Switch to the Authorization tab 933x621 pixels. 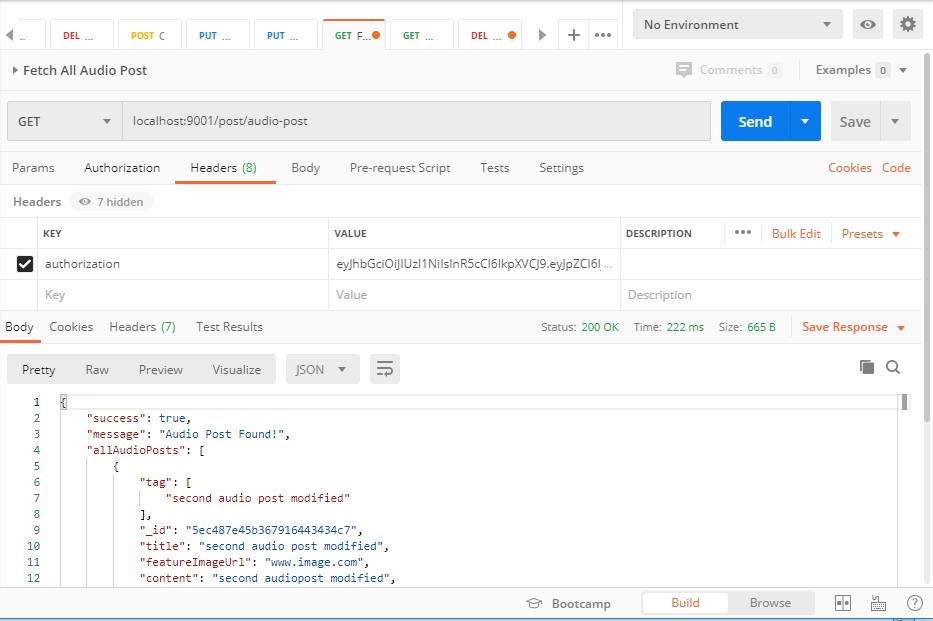pos(122,168)
